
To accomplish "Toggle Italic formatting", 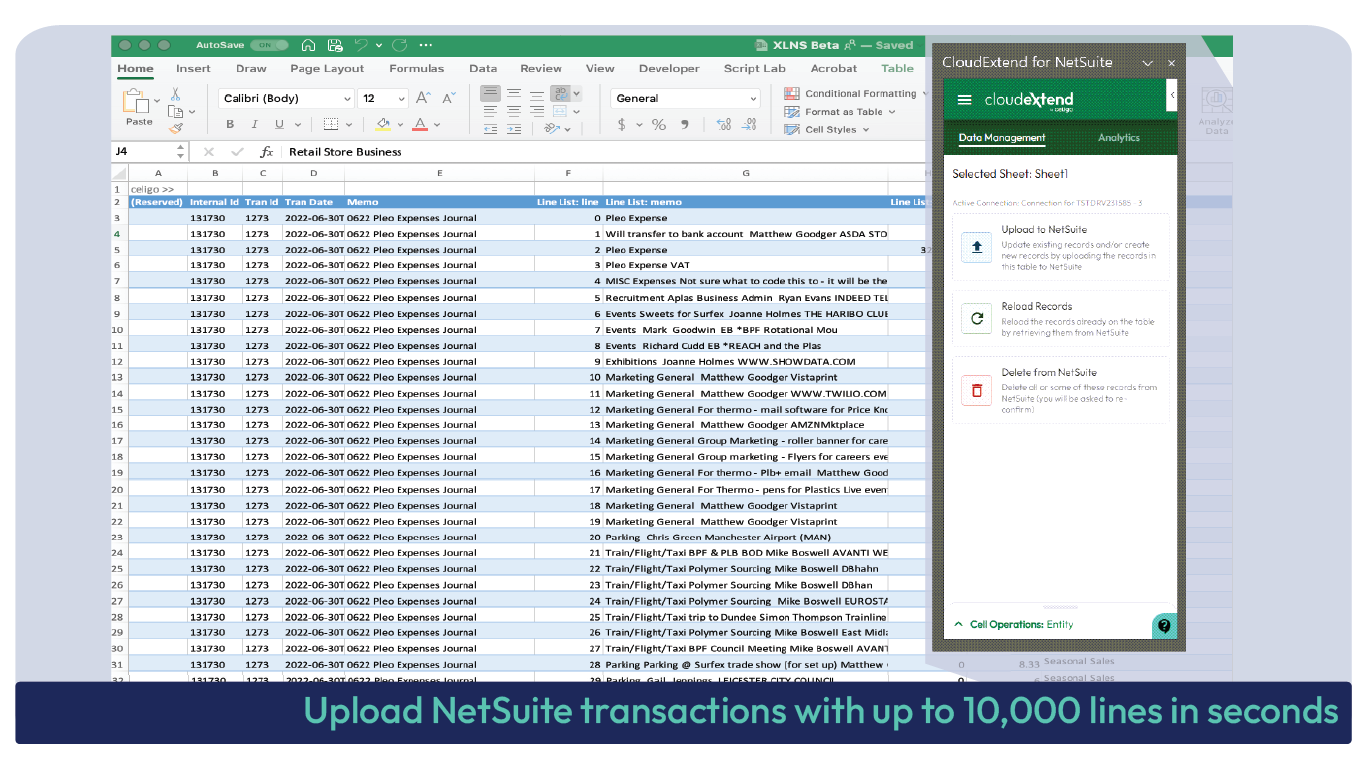I will (254, 125).
